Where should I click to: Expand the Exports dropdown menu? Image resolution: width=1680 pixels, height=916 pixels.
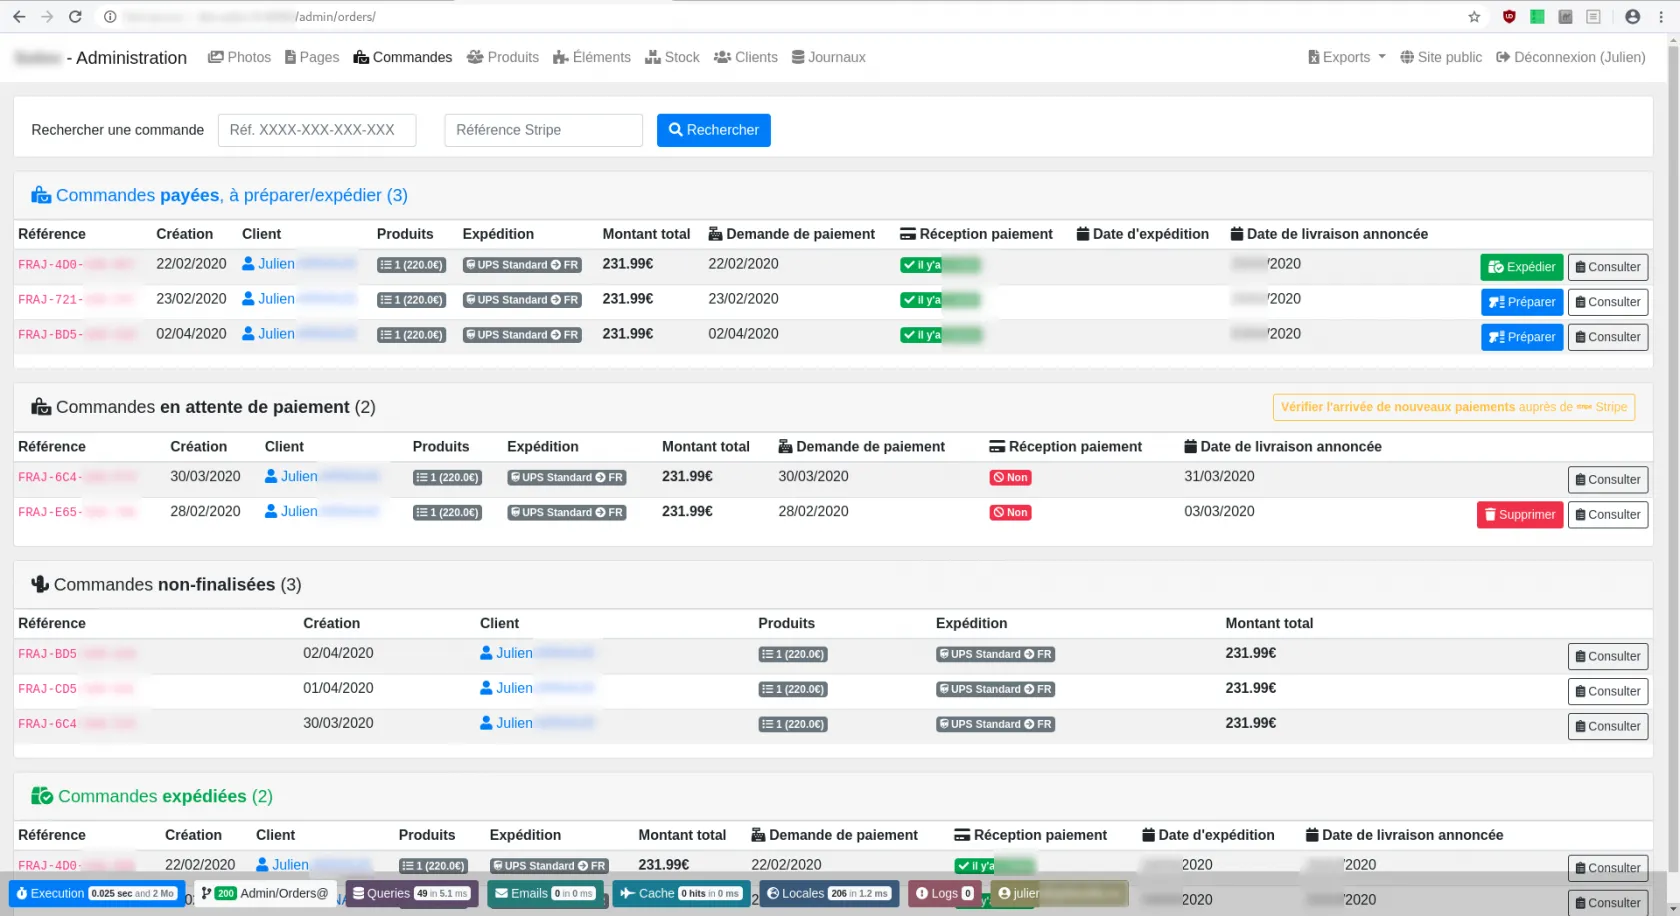tap(1346, 58)
